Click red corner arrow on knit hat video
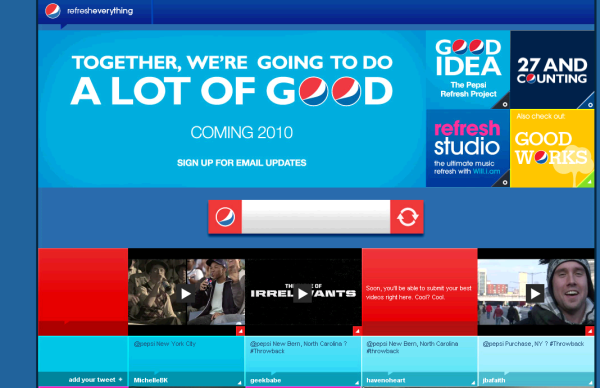 click(x=590, y=331)
